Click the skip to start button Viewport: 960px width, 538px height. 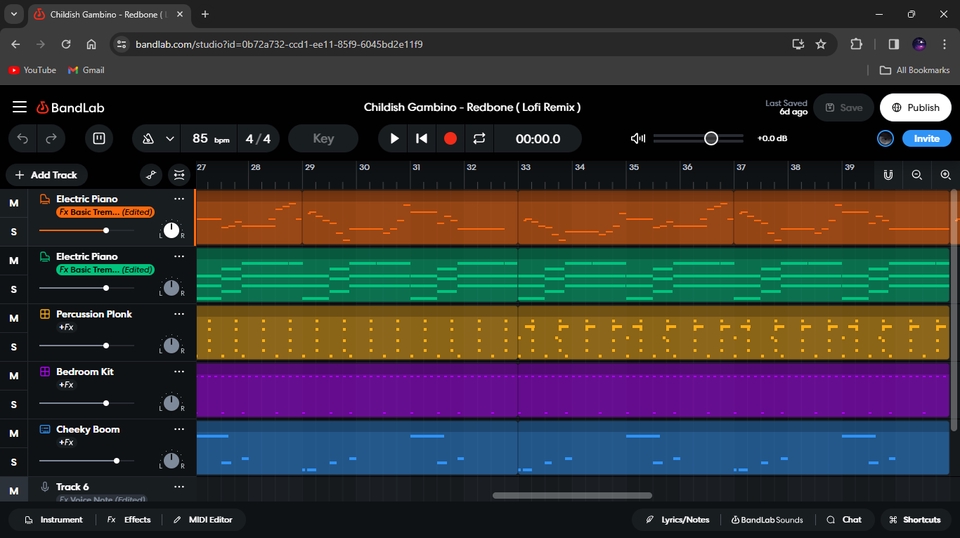[422, 138]
